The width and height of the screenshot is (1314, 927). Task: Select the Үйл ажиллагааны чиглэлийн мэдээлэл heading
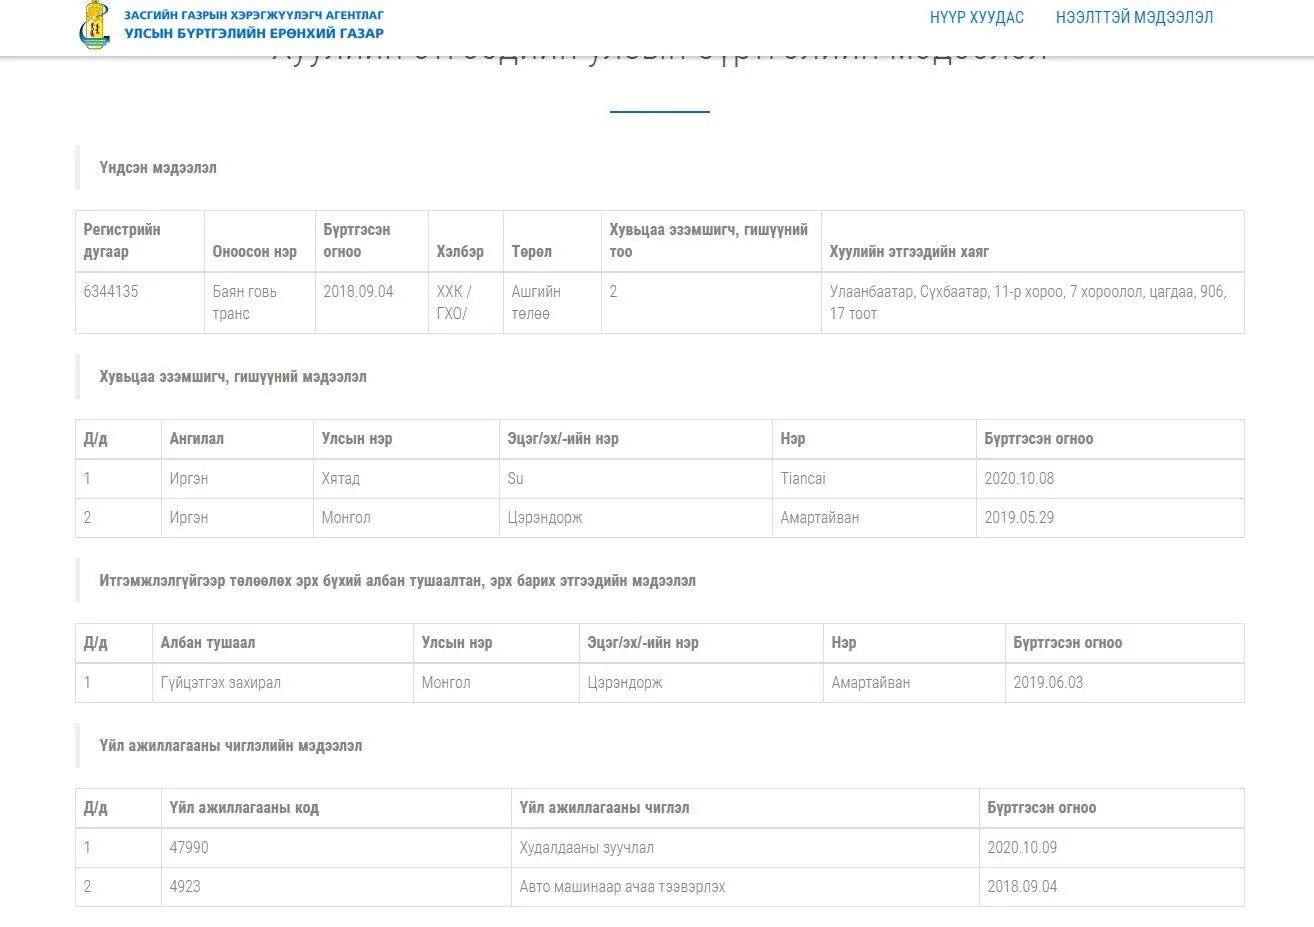point(231,746)
